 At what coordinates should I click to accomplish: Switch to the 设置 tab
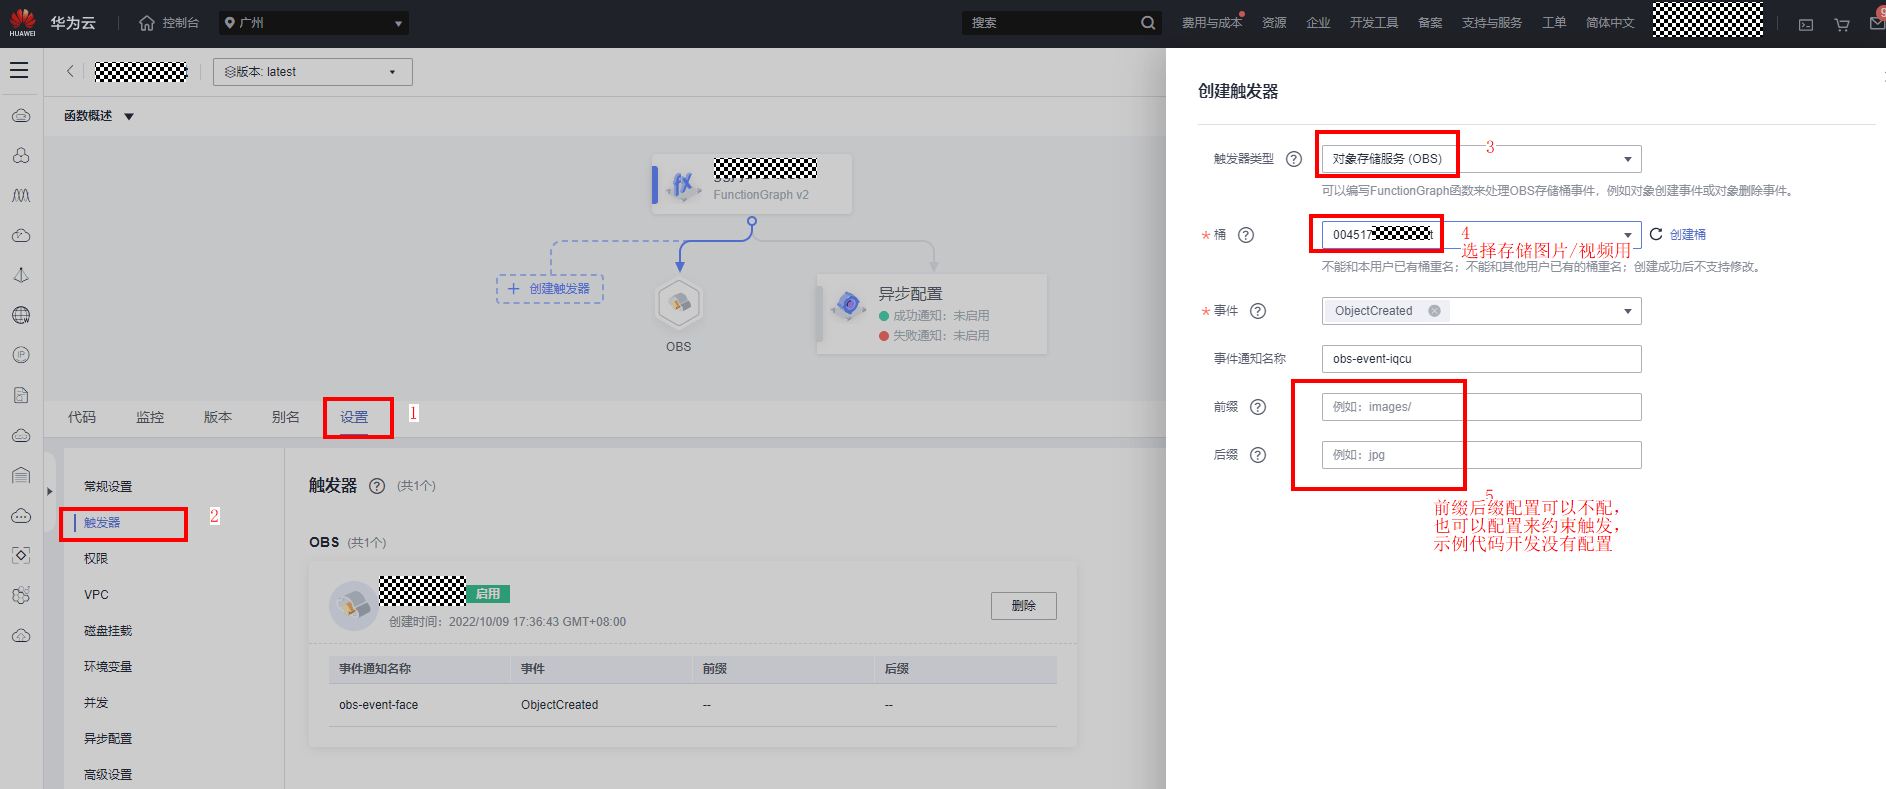coord(354,418)
